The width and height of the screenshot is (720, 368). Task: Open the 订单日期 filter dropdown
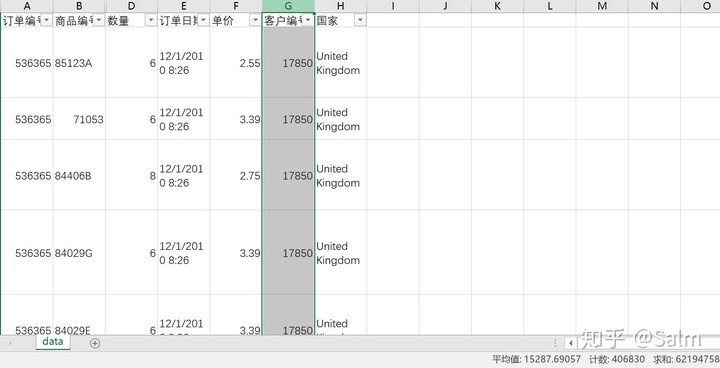[x=203, y=21]
